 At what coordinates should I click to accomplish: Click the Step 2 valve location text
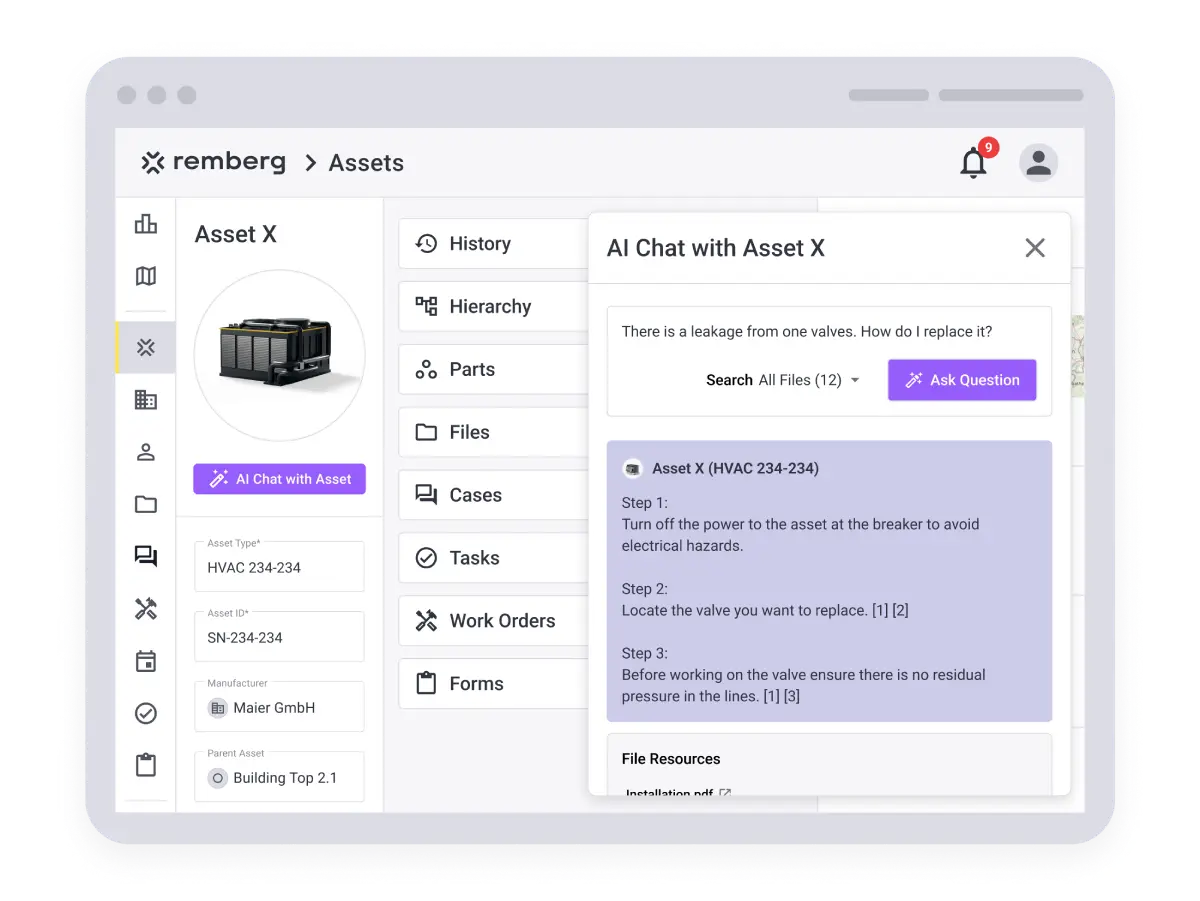coord(765,610)
